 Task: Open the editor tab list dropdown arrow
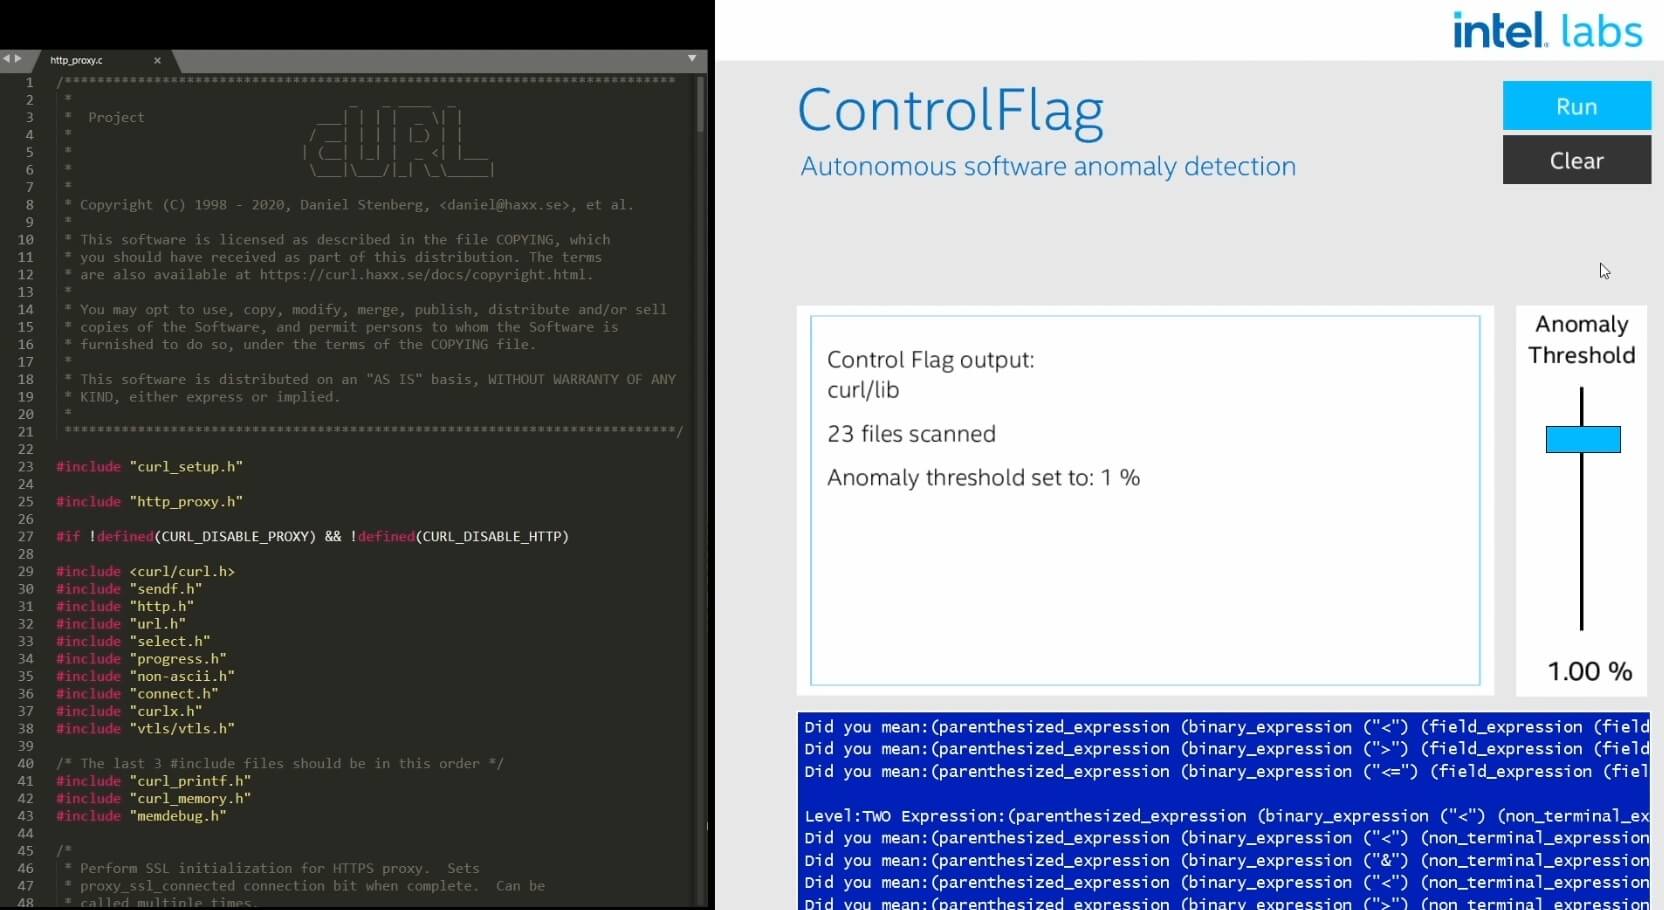click(692, 59)
